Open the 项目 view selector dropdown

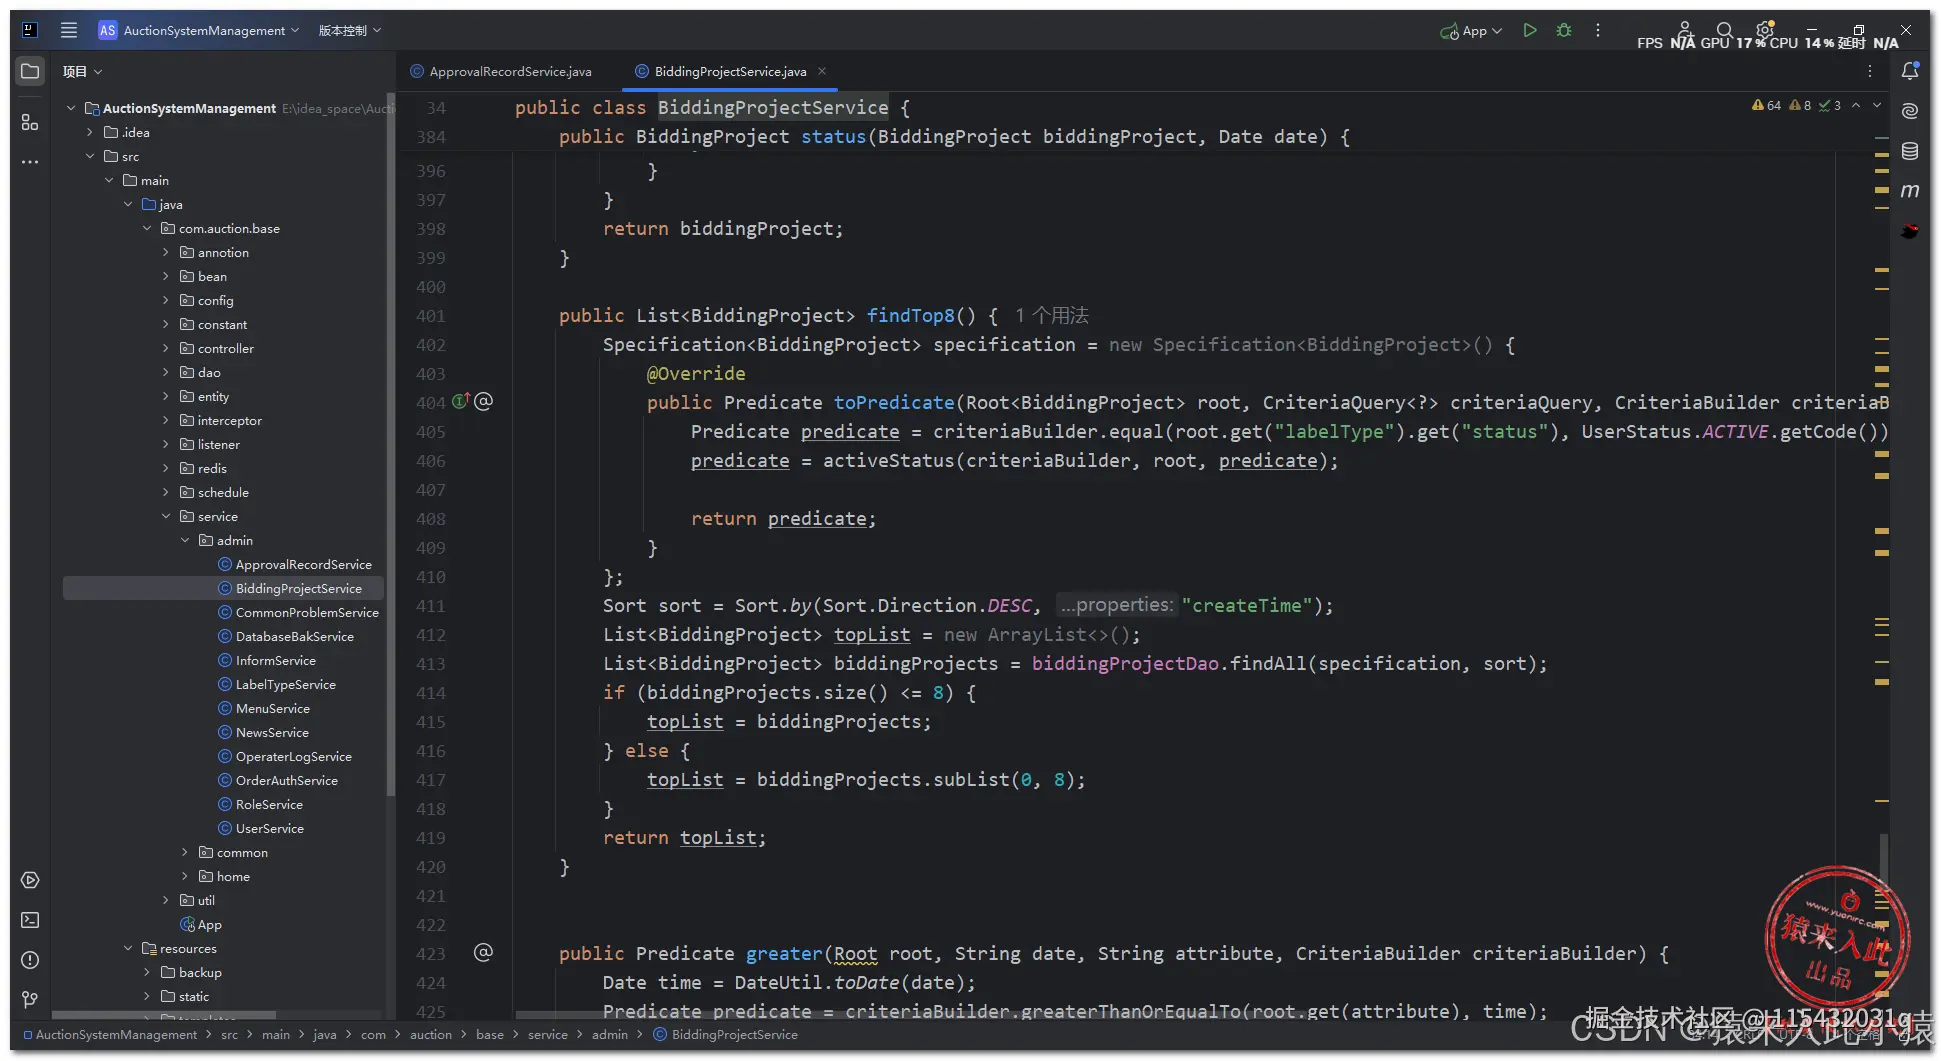(83, 71)
